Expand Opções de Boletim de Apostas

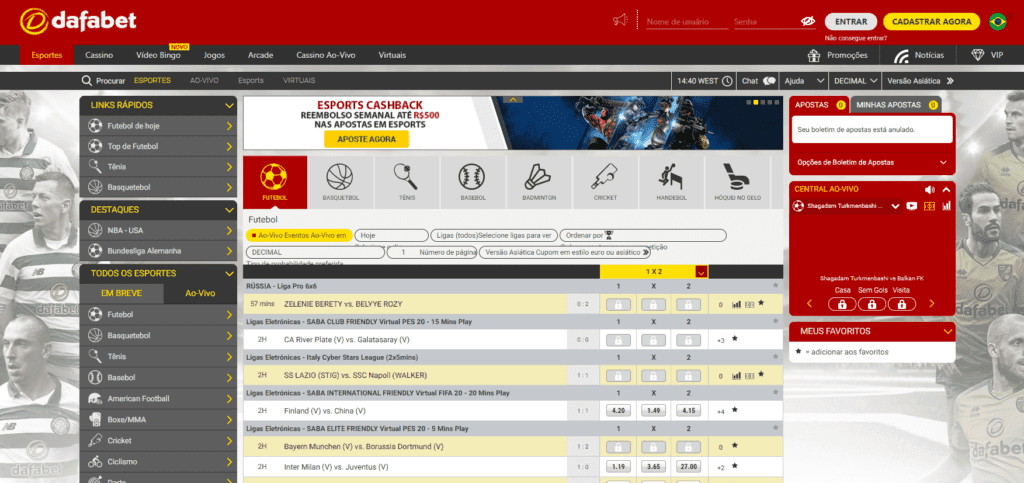pyautogui.click(x=872, y=162)
